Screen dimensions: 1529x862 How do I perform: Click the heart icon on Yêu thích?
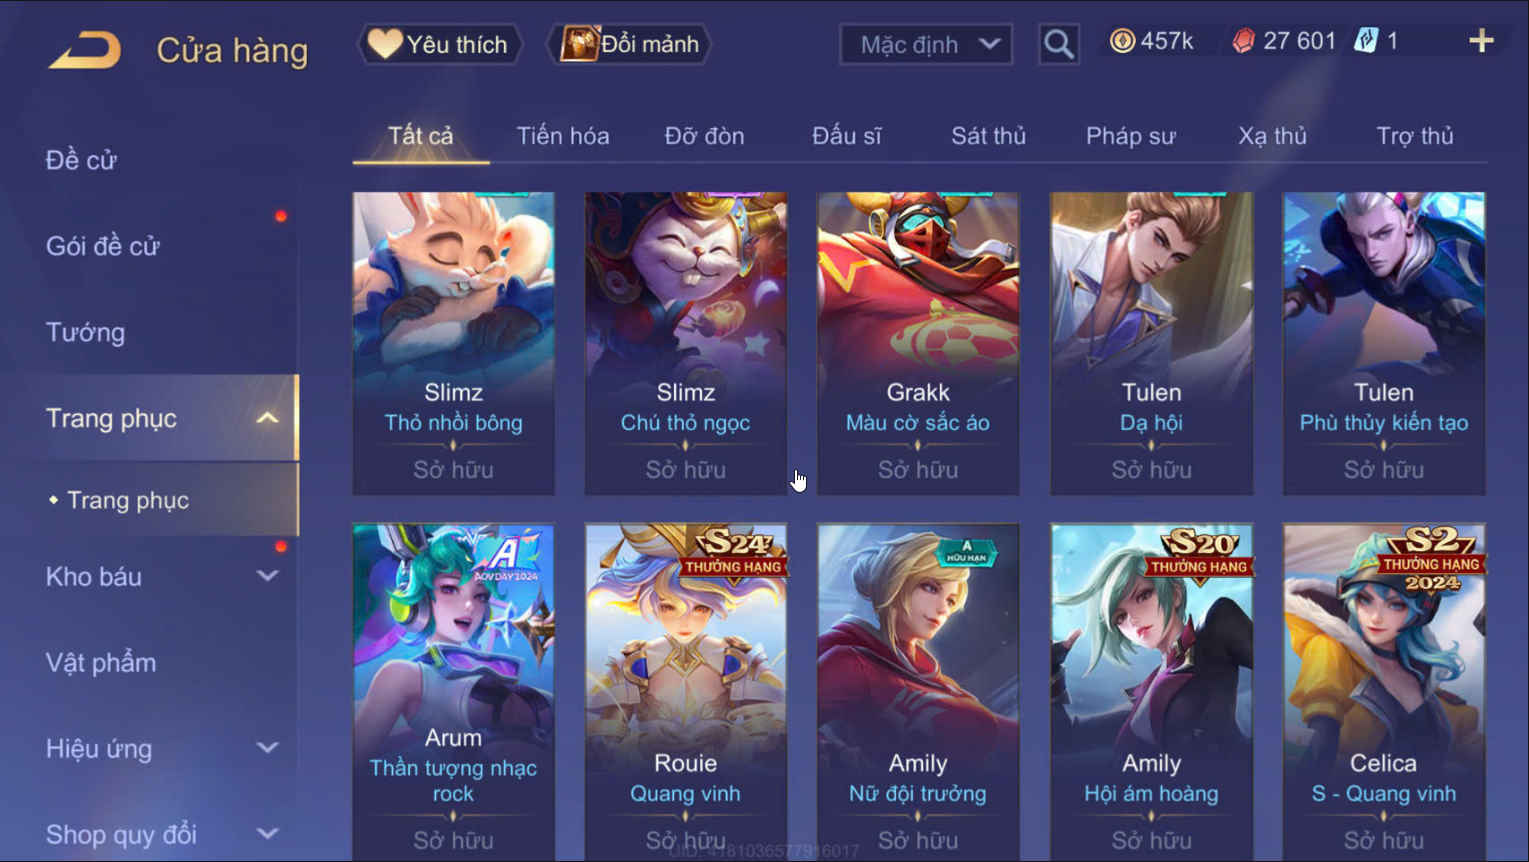(384, 44)
